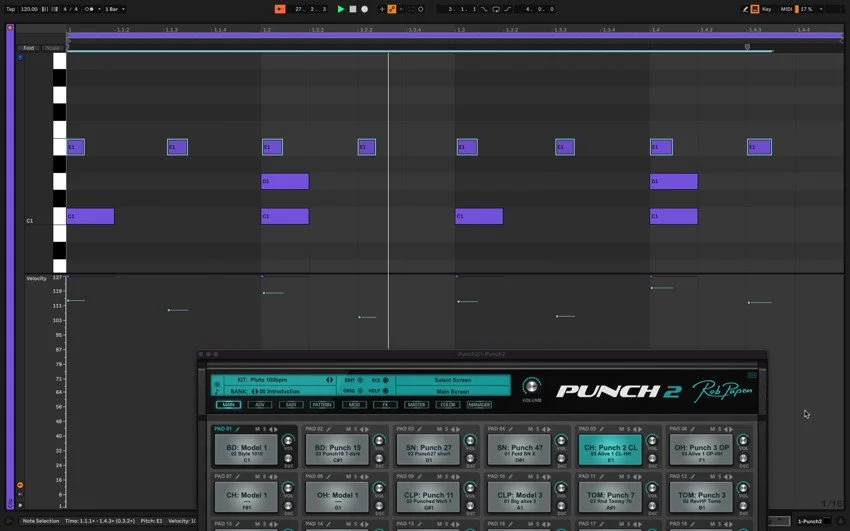
Task: Click the Fold button in the piano roll
Action: coord(29,48)
